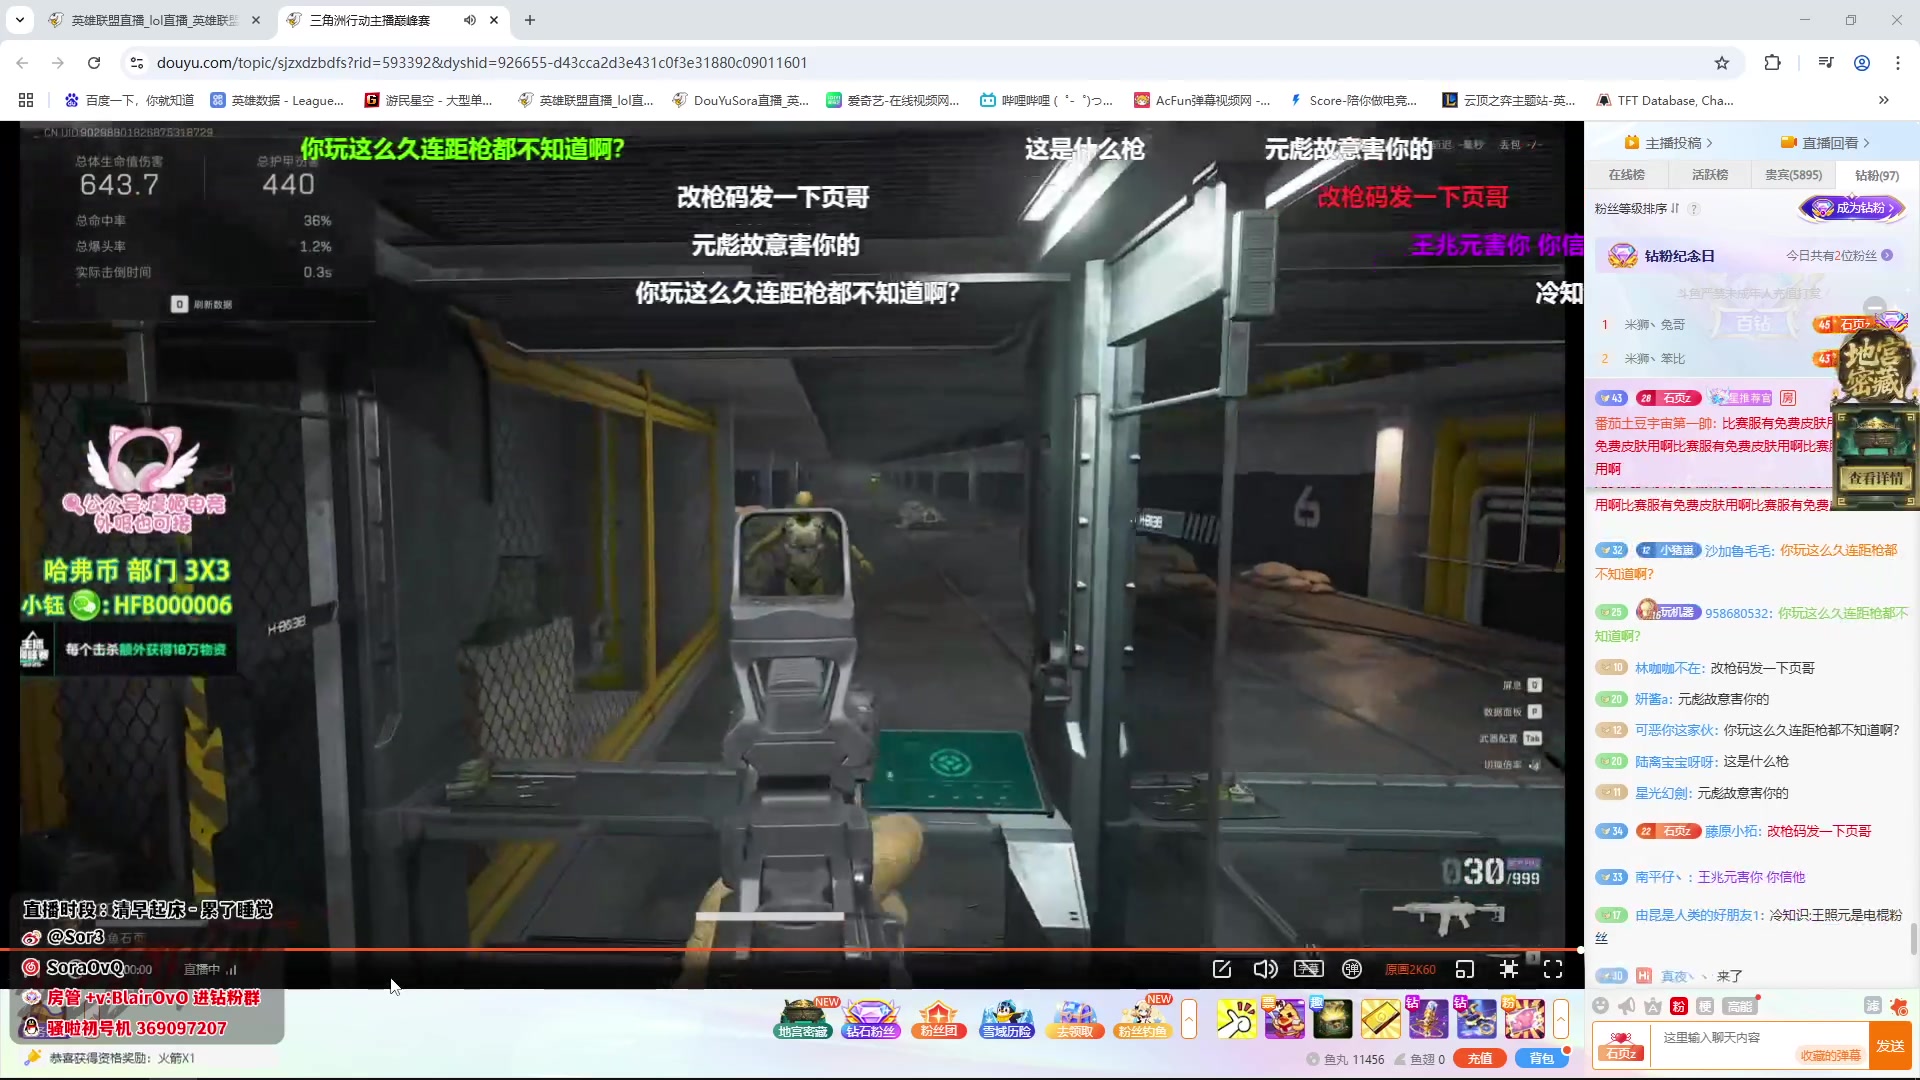Open the mini picture-in-picture player
The height and width of the screenshot is (1080, 1920).
[1465, 969]
